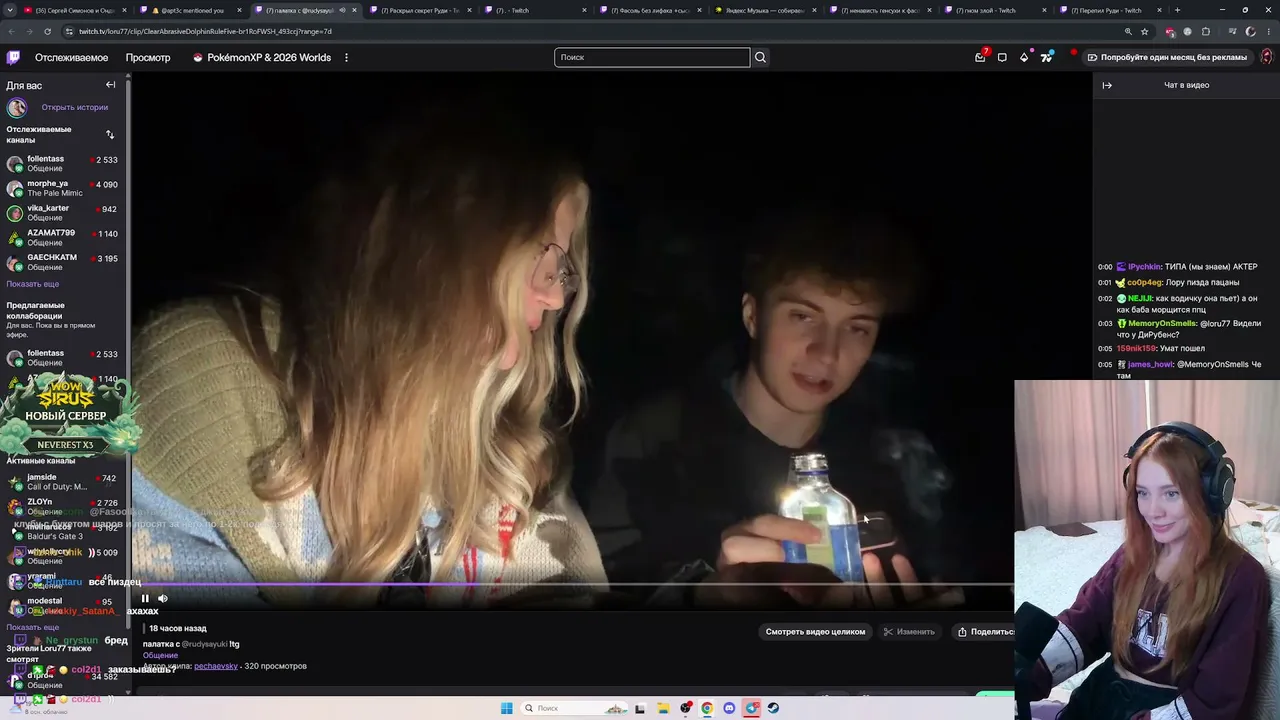Open the notifications inbox icon
This screenshot has height=720, width=1280.
point(980,57)
